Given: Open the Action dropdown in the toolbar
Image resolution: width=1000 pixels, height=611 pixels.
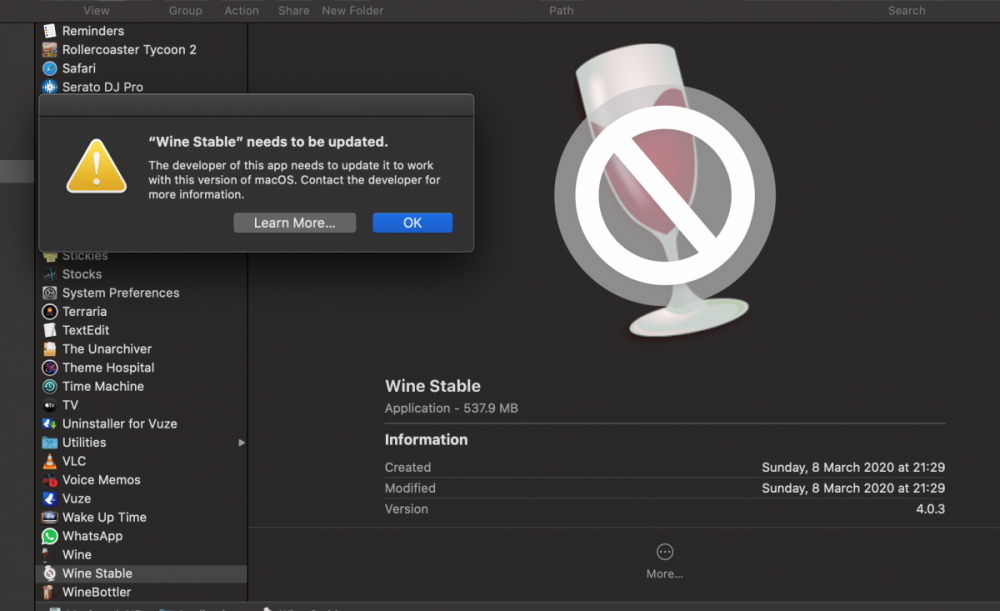Looking at the screenshot, I should [241, 10].
